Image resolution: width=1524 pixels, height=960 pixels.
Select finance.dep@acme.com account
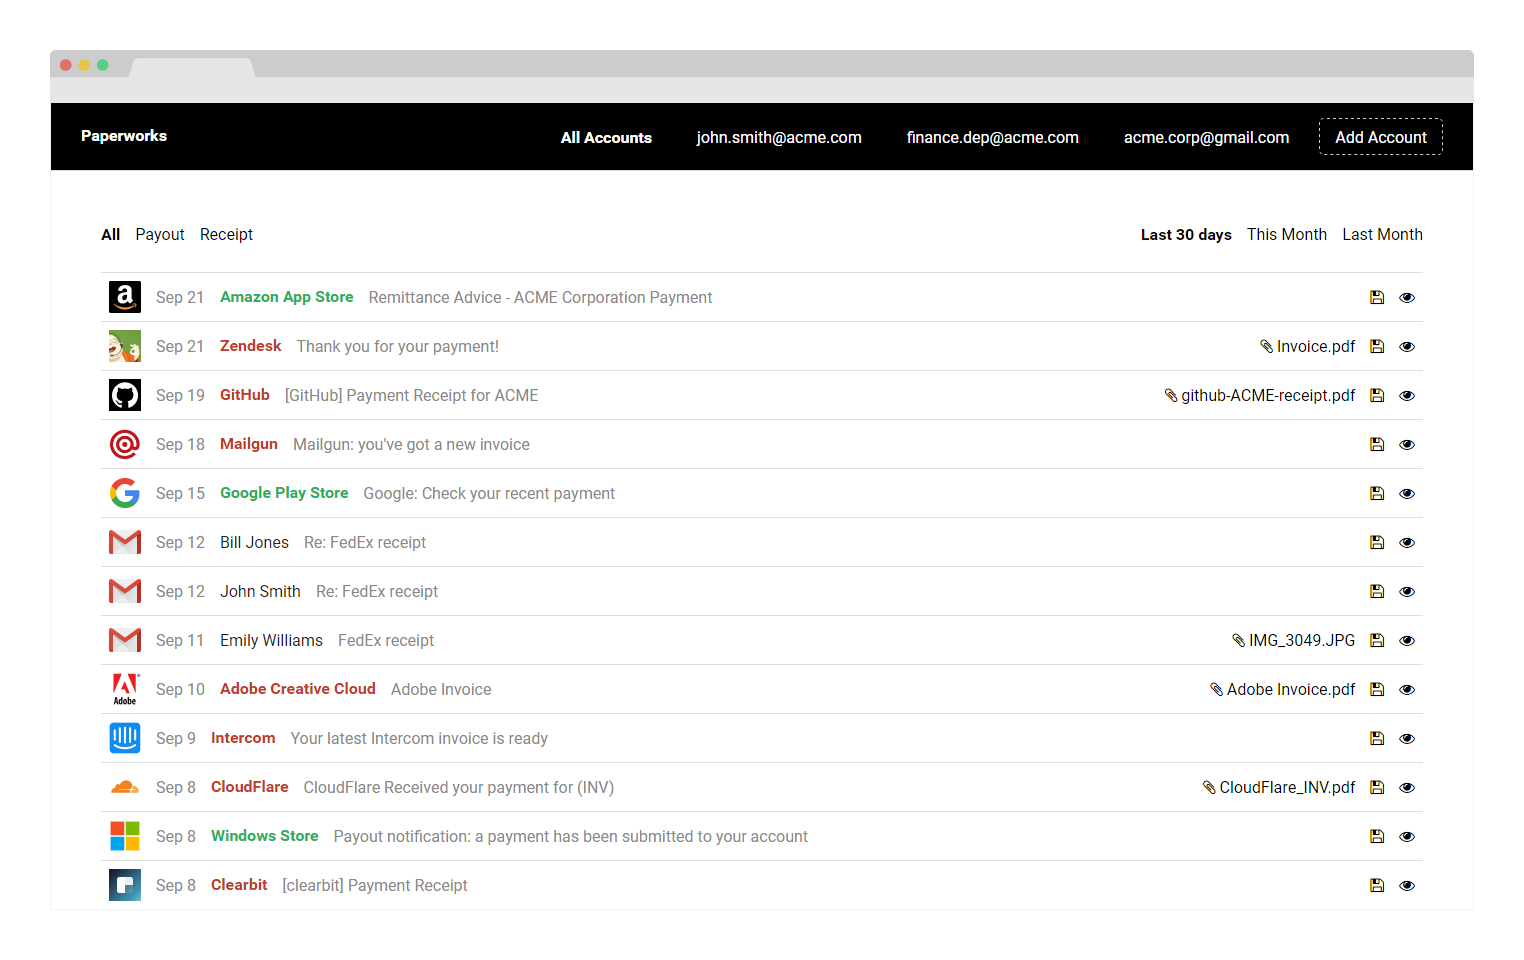pyautogui.click(x=993, y=137)
